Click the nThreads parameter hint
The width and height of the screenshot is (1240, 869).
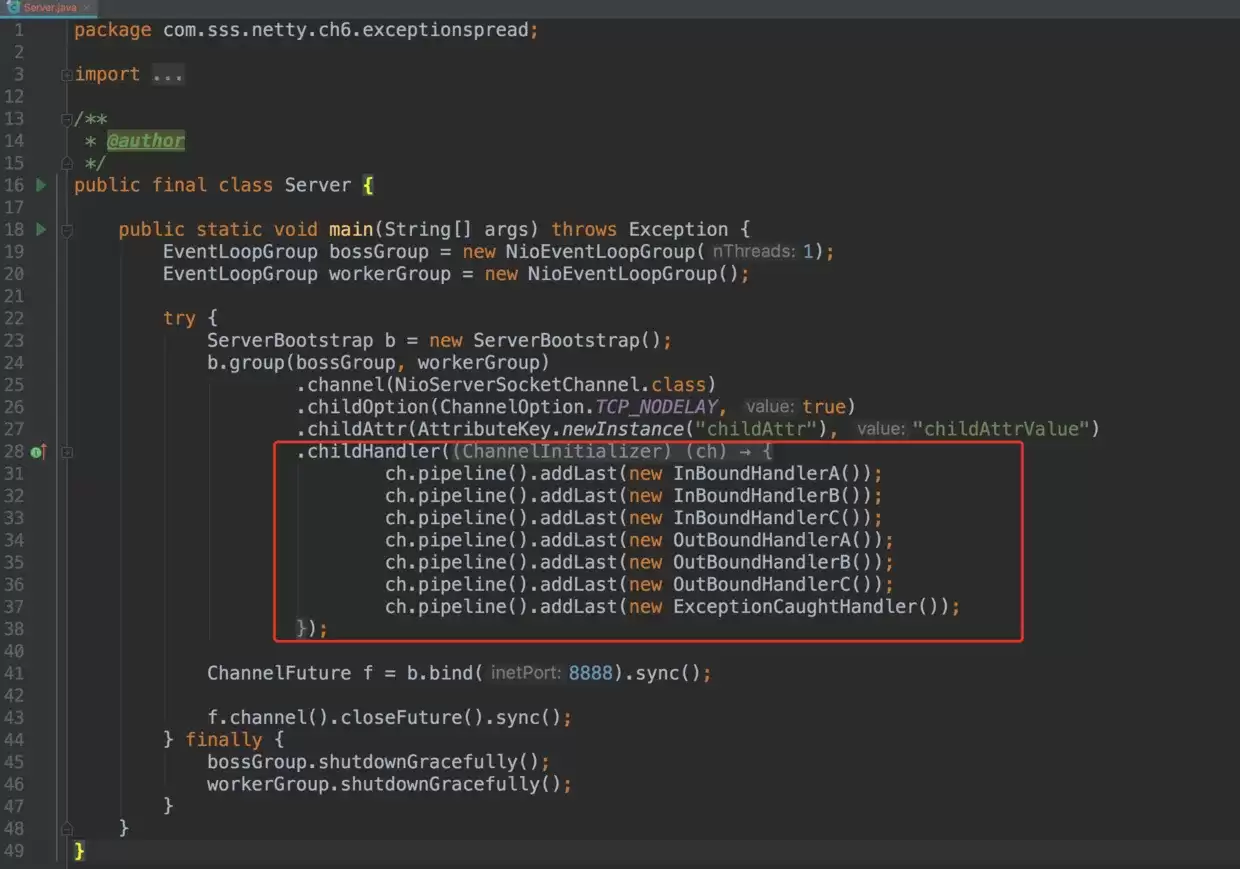pyautogui.click(x=754, y=252)
